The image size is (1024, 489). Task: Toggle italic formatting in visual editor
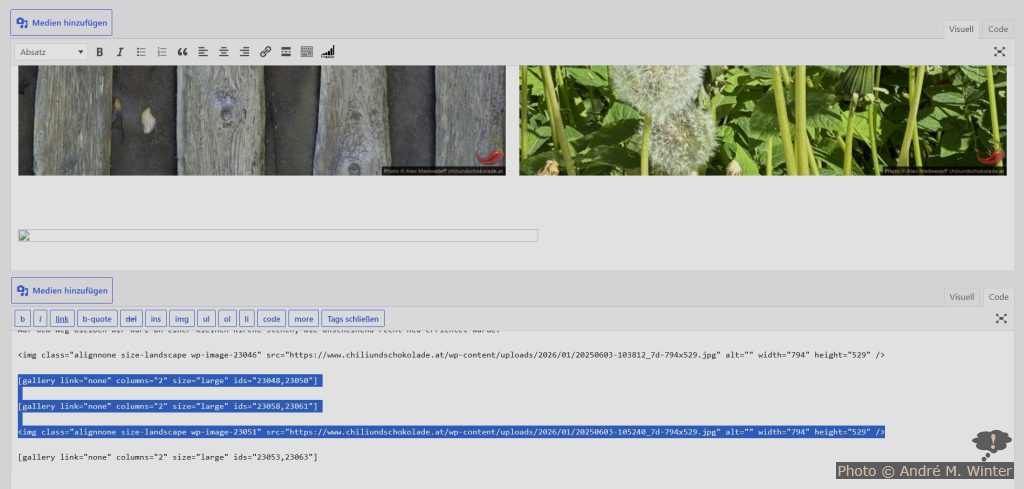pyautogui.click(x=120, y=52)
